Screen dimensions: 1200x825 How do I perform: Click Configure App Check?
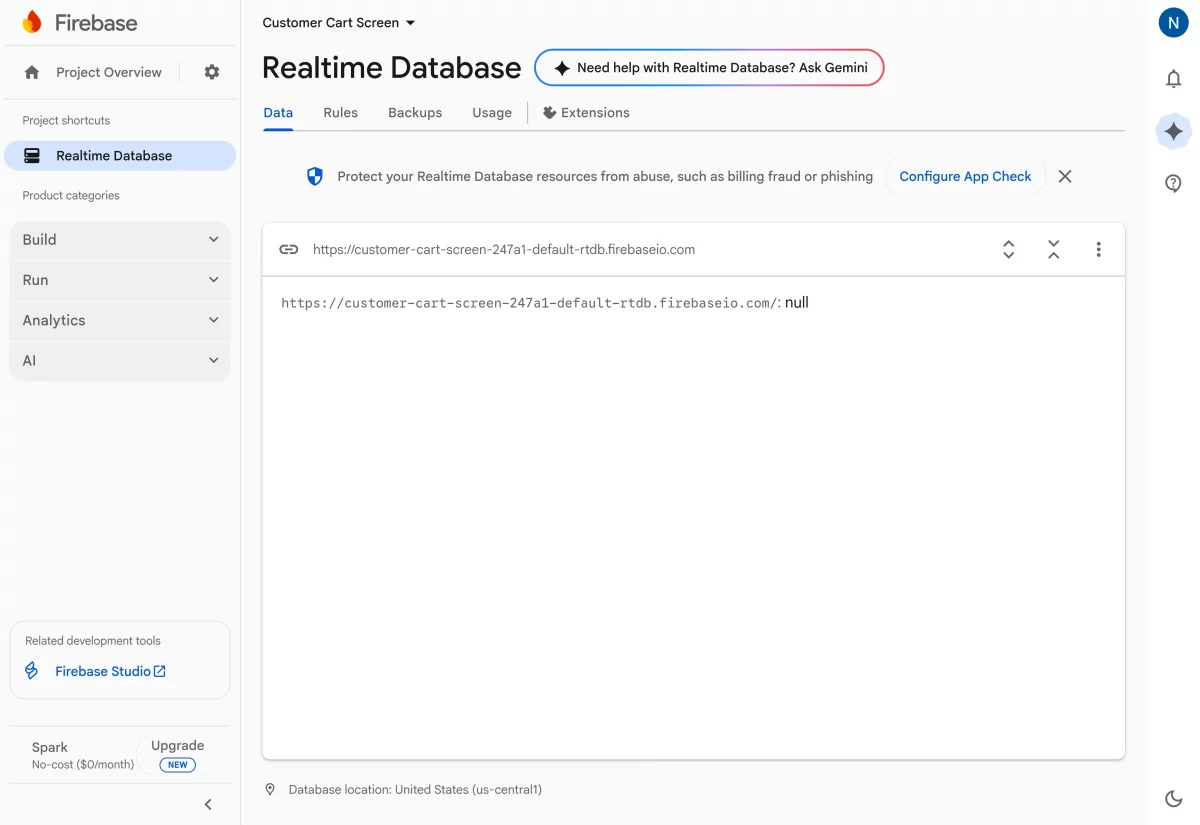tap(964, 176)
